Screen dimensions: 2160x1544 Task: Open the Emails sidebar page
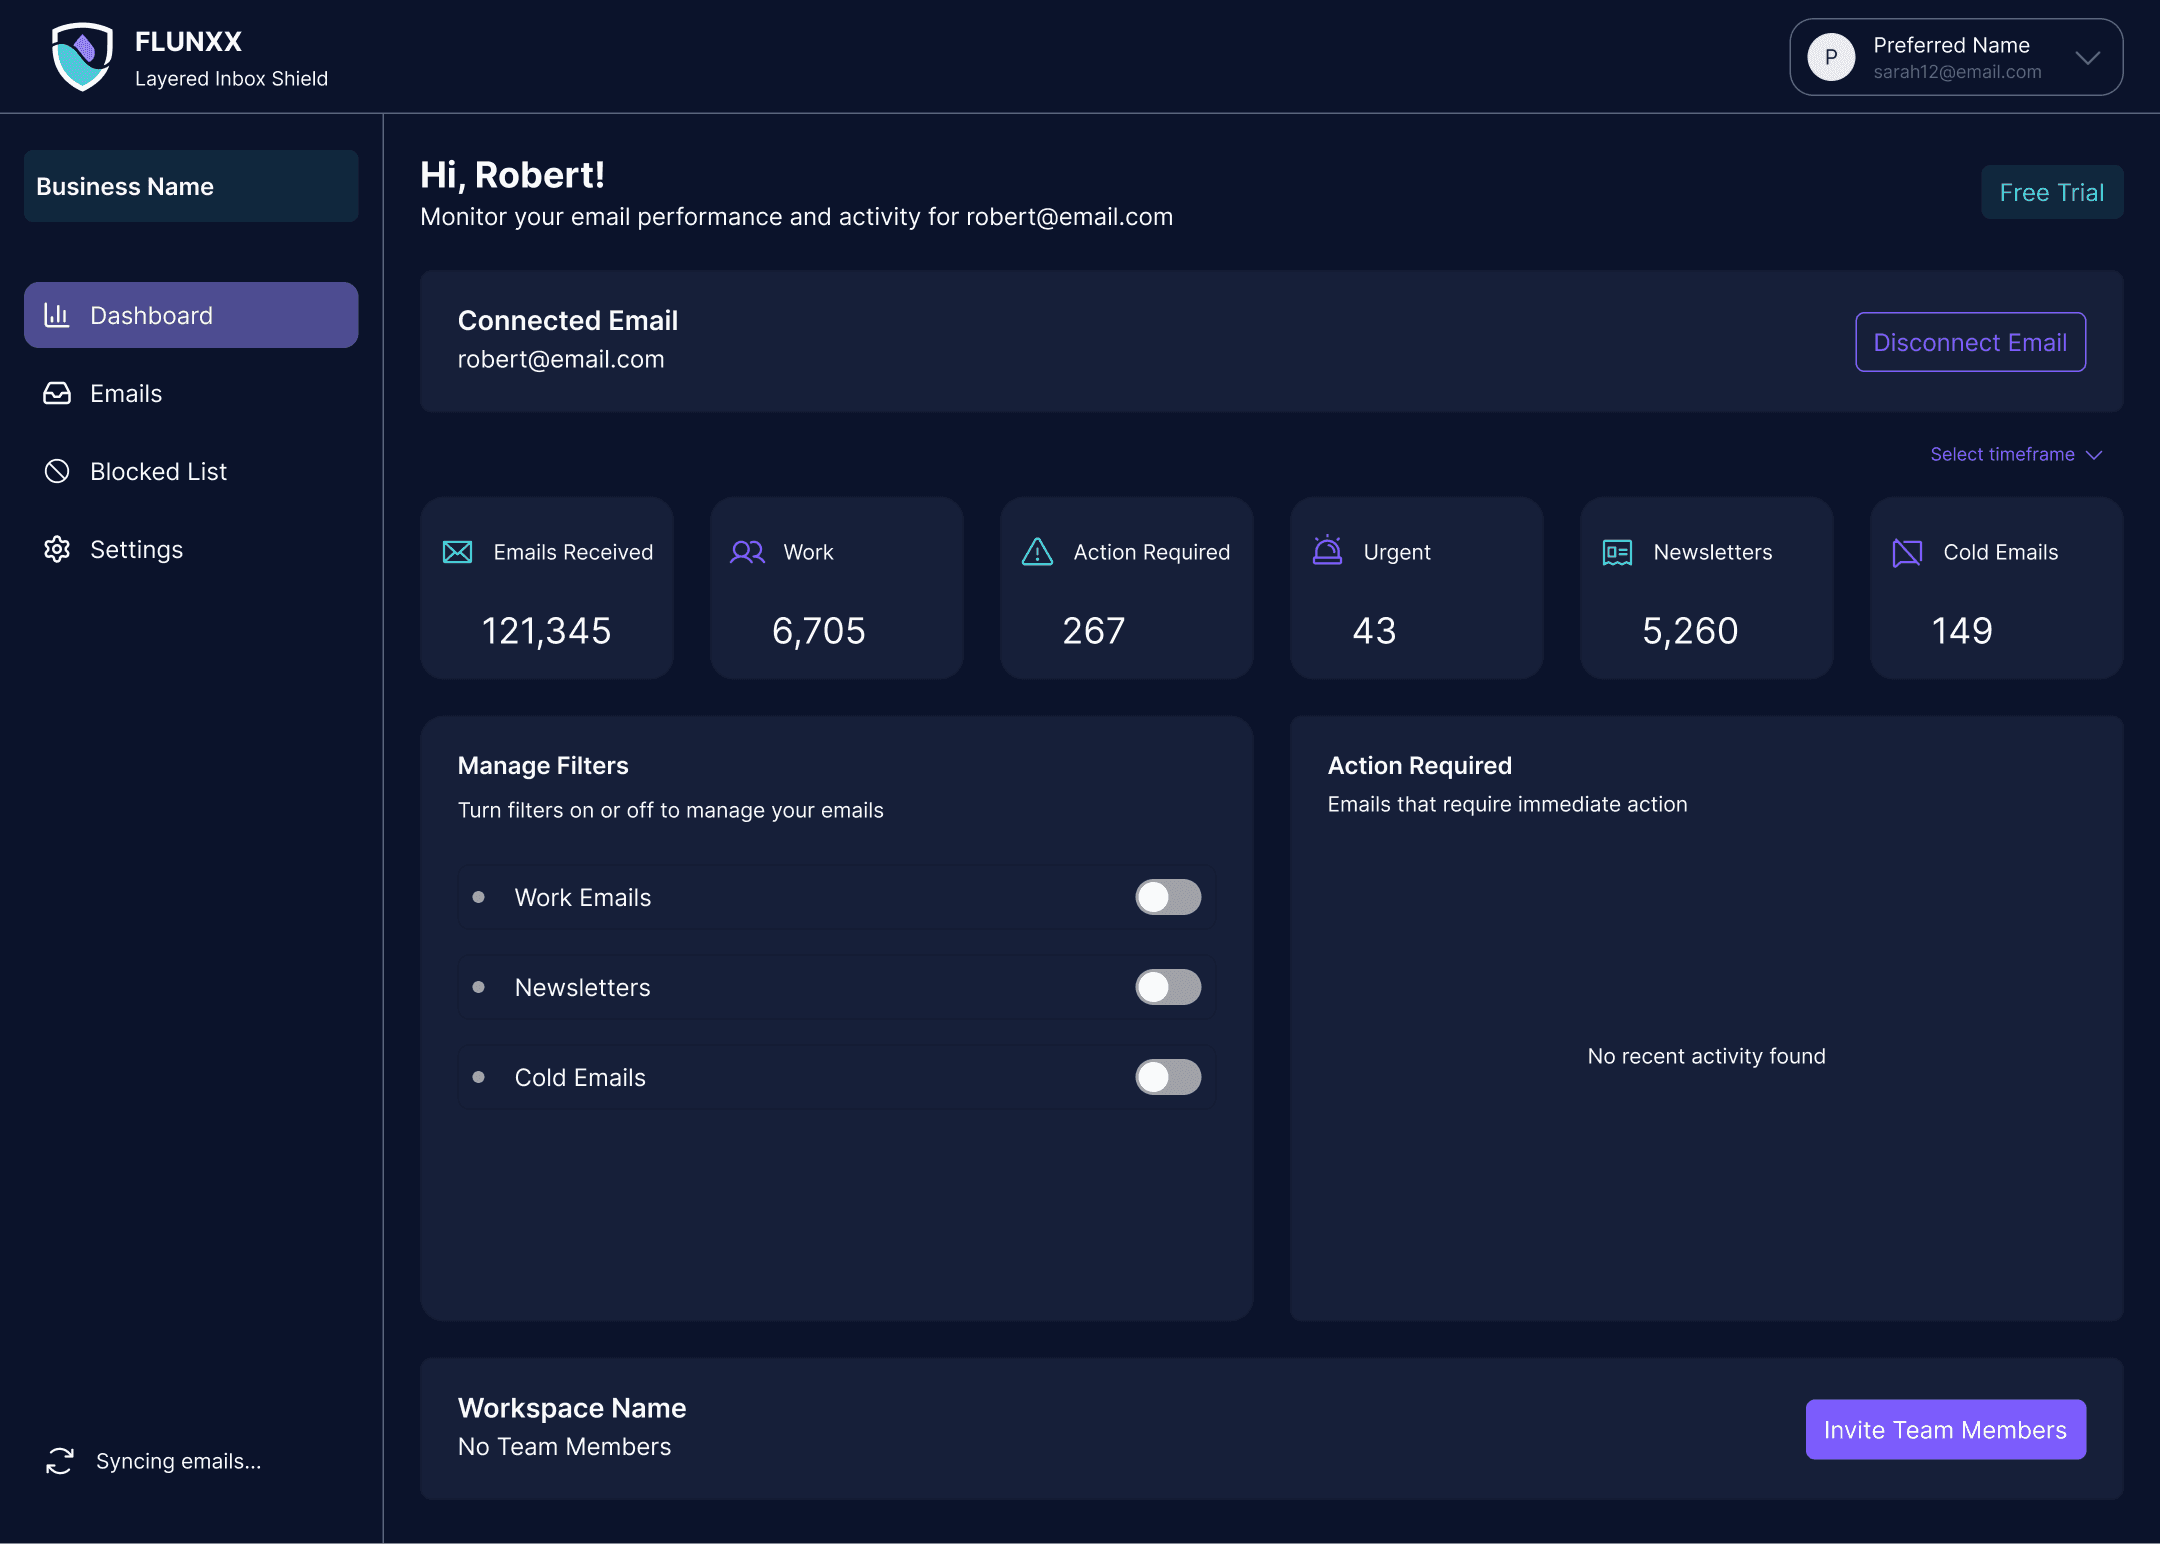click(126, 393)
